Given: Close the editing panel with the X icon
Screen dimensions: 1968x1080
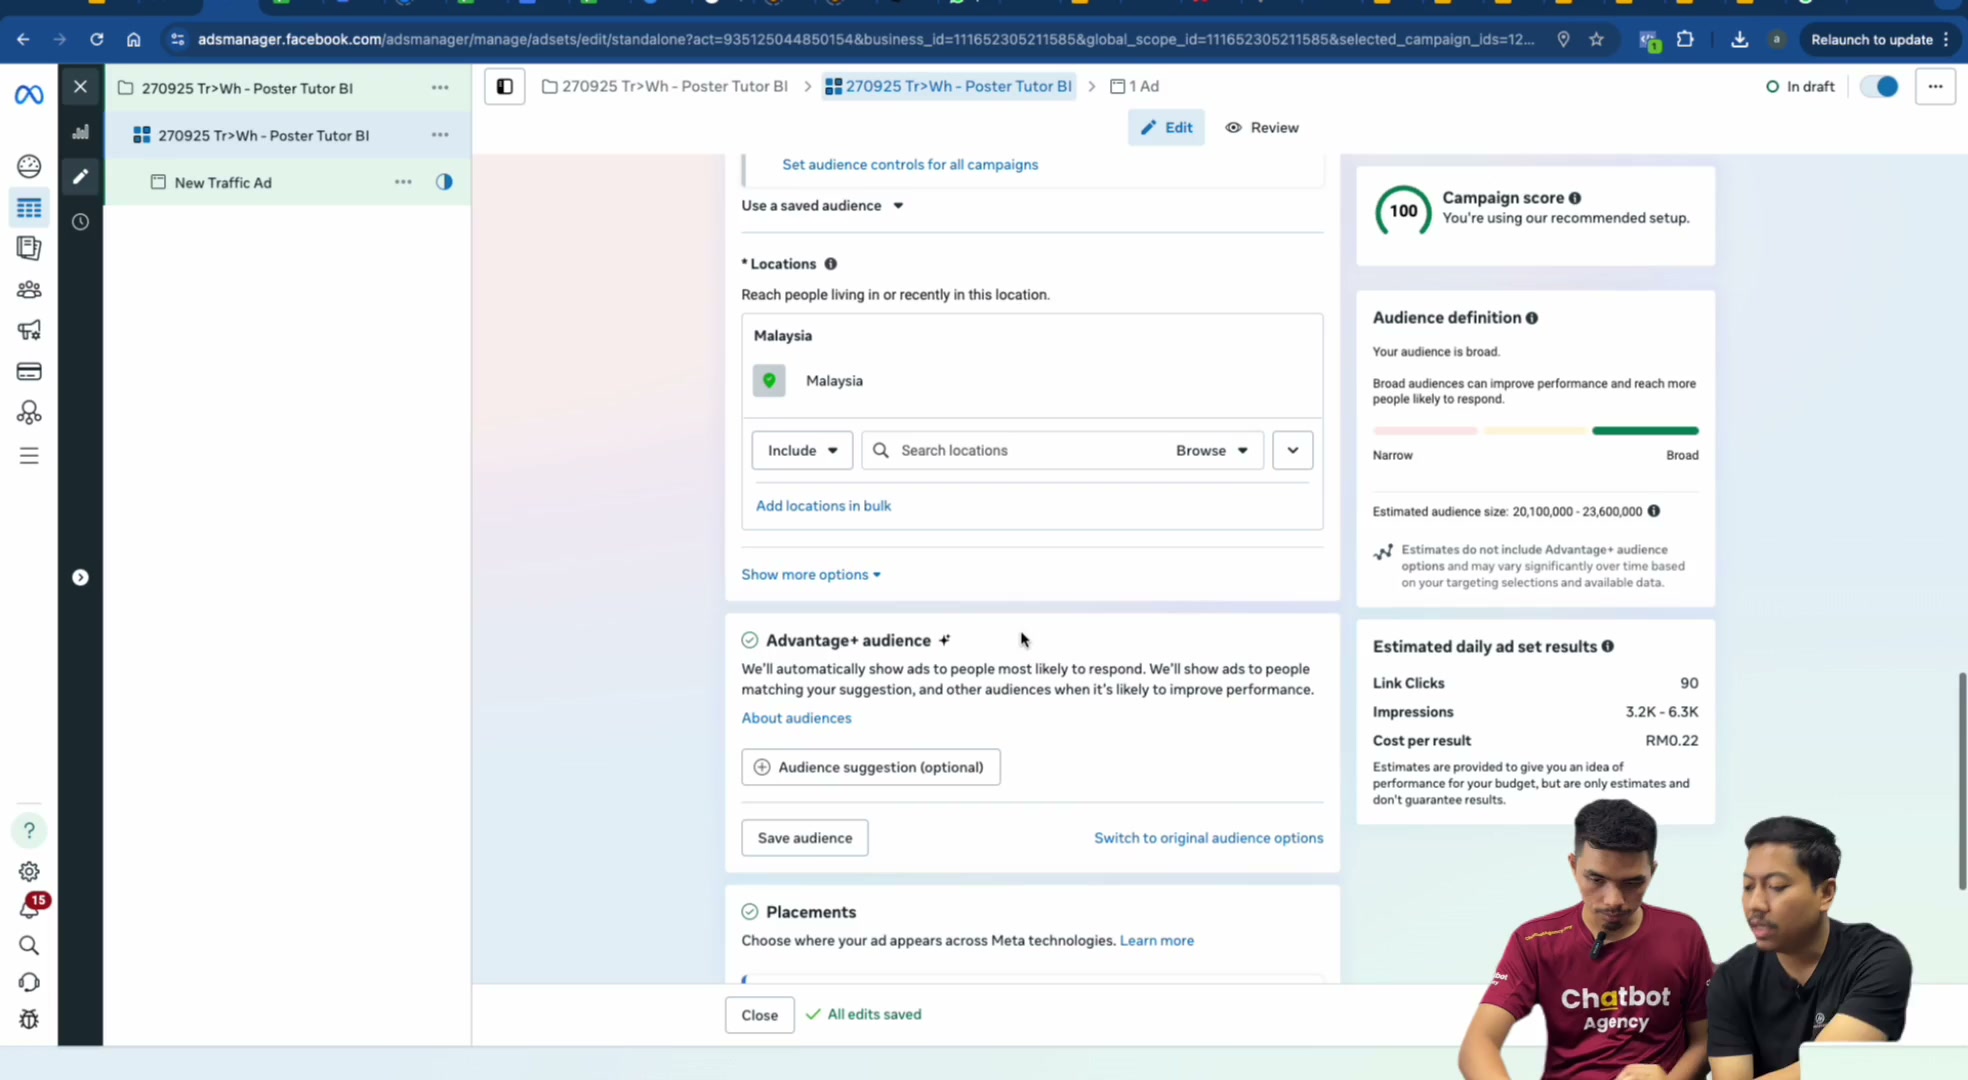Looking at the screenshot, I should point(81,87).
